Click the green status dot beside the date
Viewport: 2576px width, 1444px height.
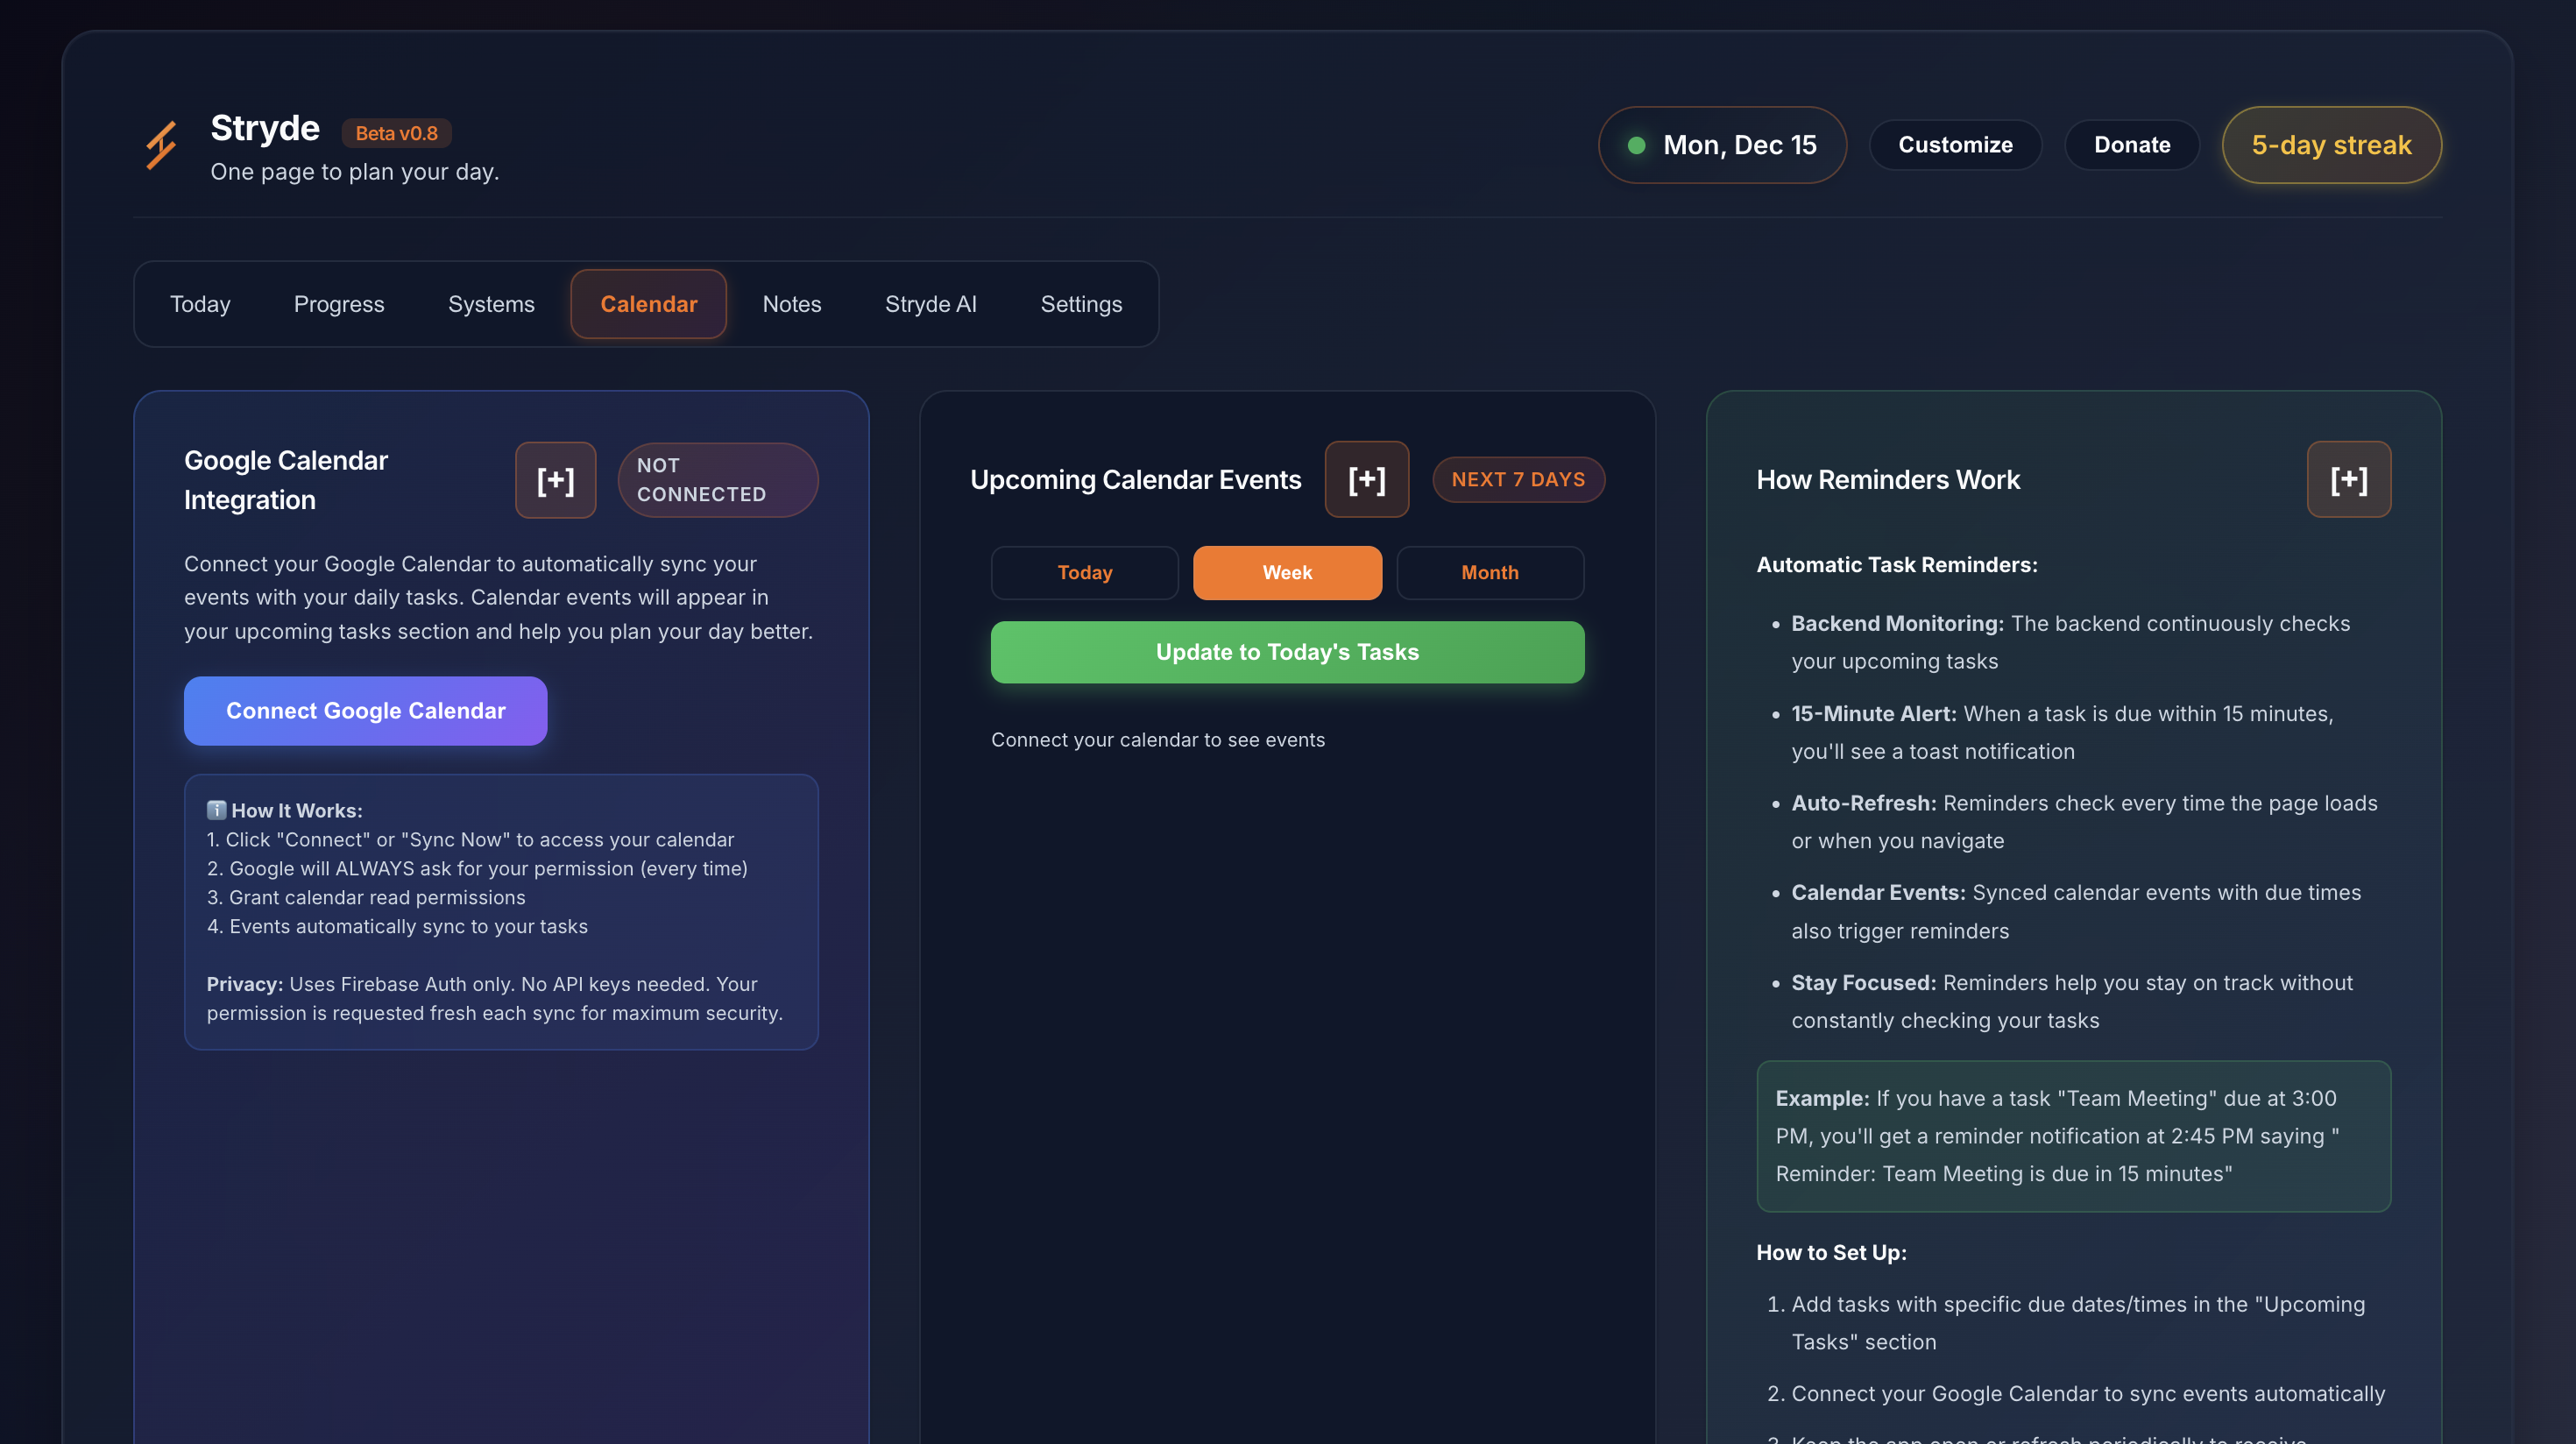point(1637,145)
